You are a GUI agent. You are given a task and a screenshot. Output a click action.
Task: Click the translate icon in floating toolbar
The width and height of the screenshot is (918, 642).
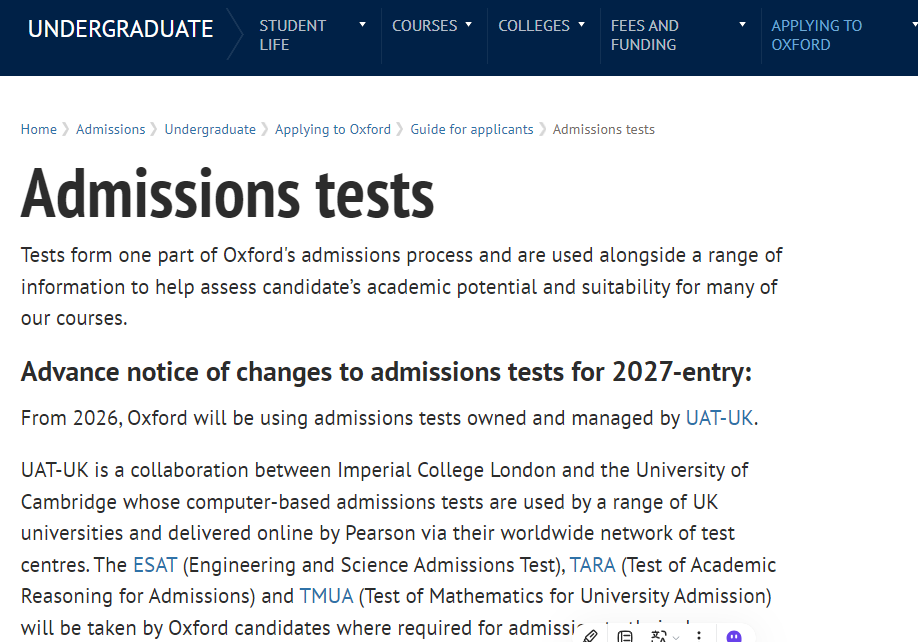pyautogui.click(x=658, y=636)
